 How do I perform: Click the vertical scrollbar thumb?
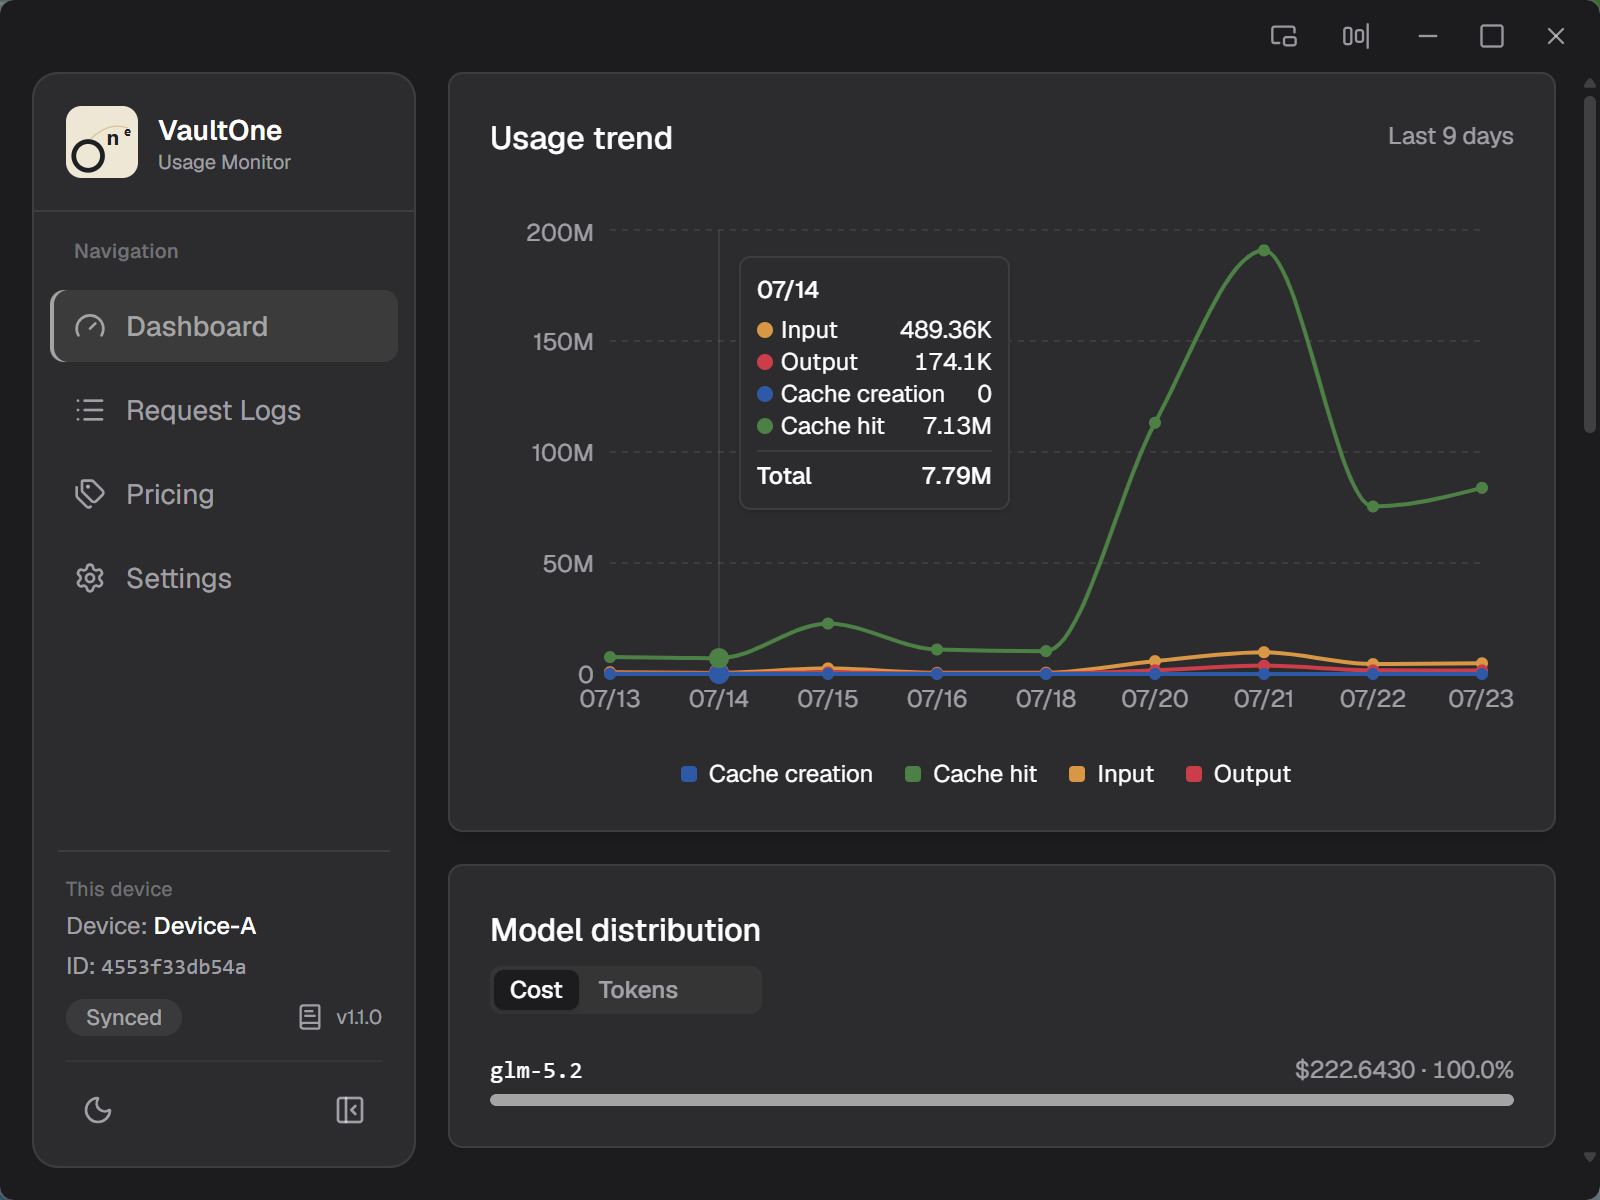click(x=1590, y=264)
